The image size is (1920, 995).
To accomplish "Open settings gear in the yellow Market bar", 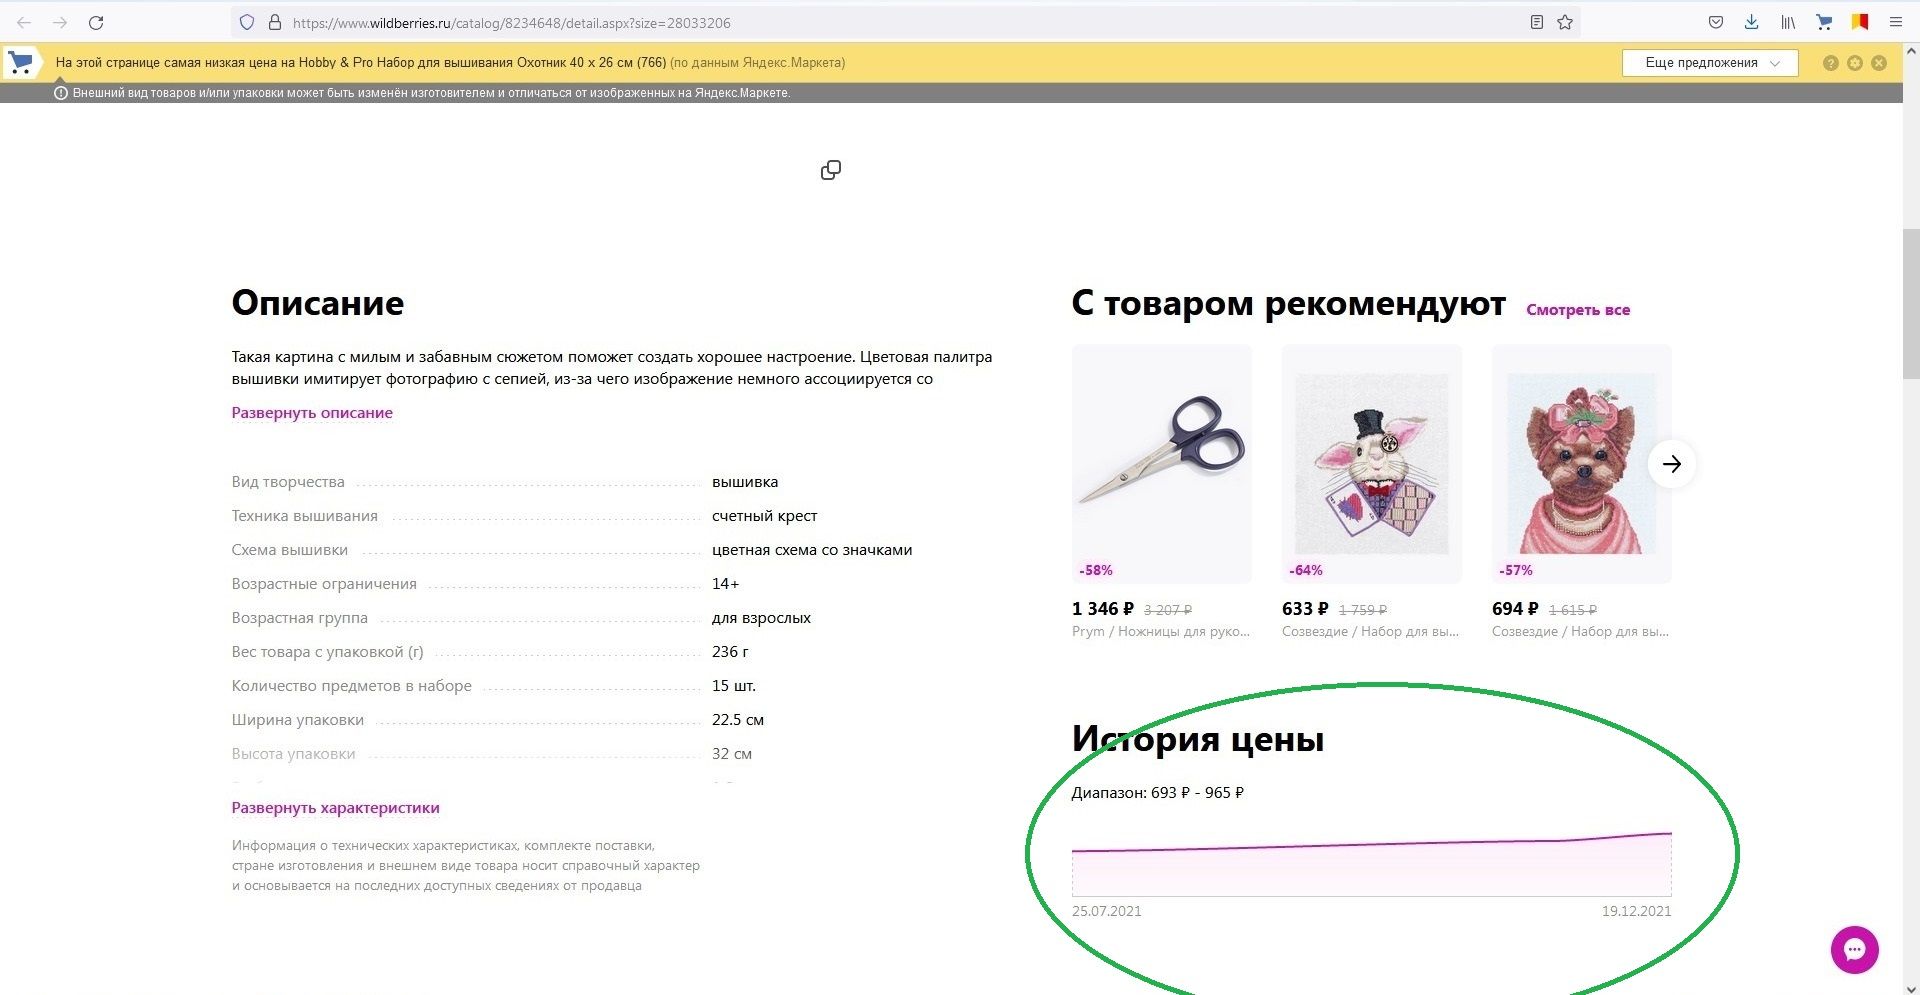I will [x=1855, y=63].
